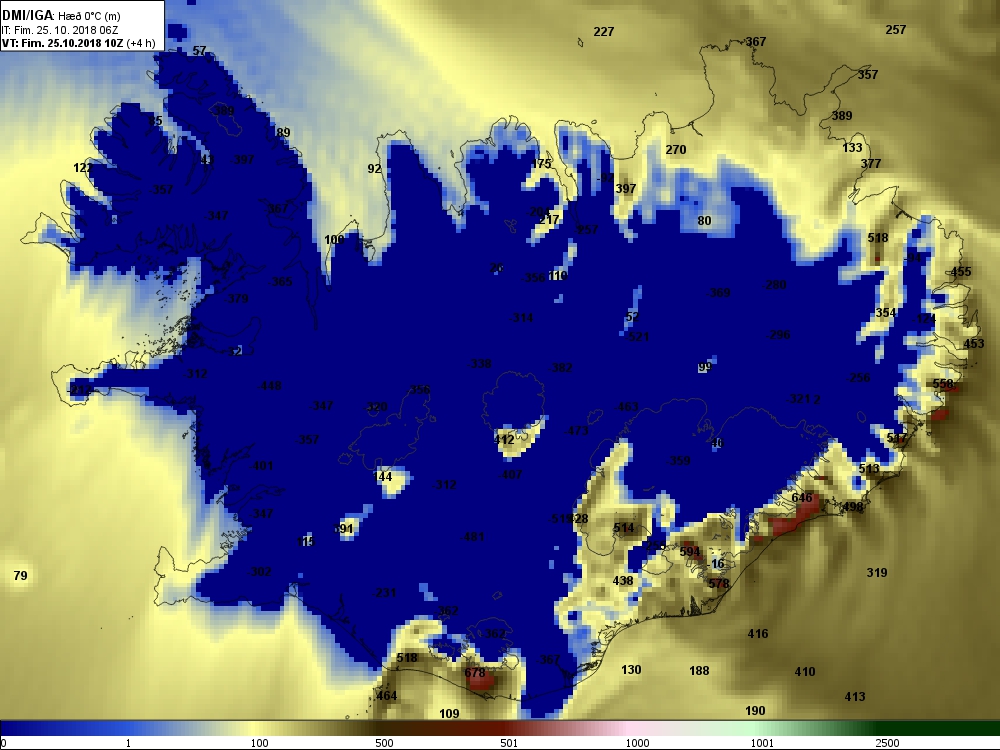Screen dimensions: 1000x750
Task: Select the map value 453
Action: [974, 343]
